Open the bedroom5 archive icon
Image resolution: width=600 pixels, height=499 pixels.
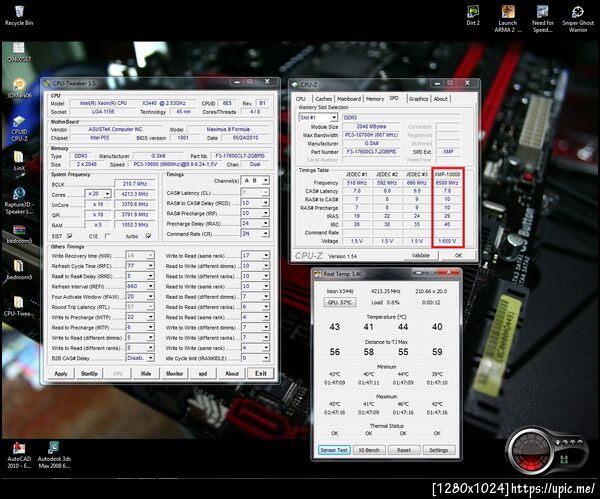[19, 234]
